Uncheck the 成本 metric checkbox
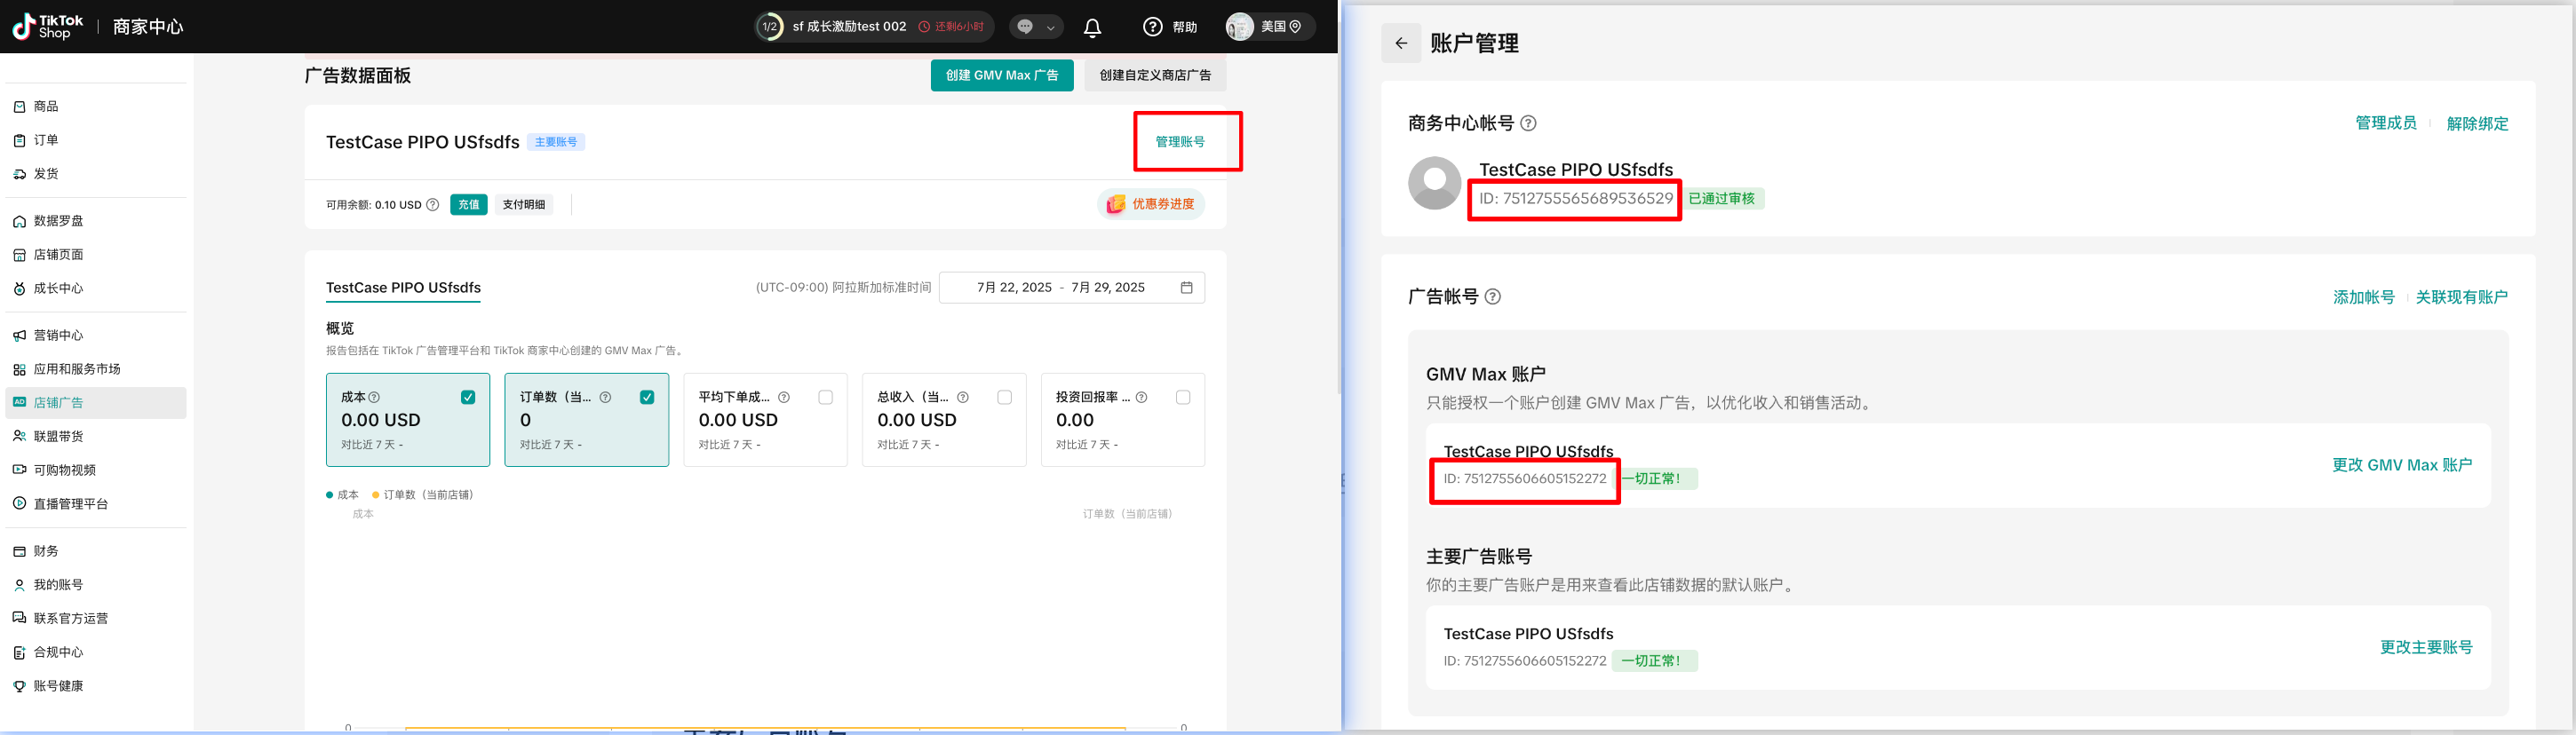2576x735 pixels. point(468,398)
